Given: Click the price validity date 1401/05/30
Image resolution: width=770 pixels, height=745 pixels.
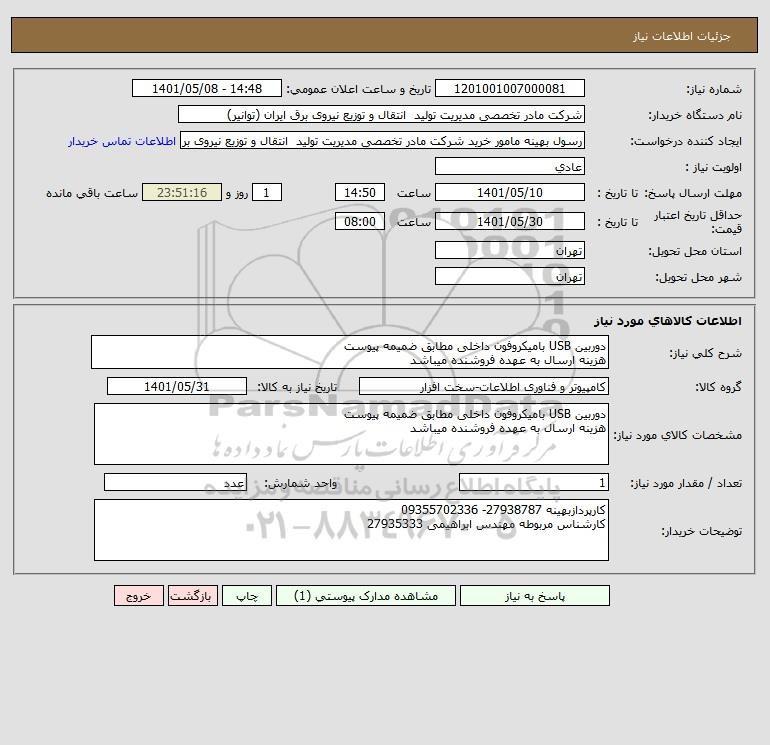Looking at the screenshot, I should [x=510, y=221].
